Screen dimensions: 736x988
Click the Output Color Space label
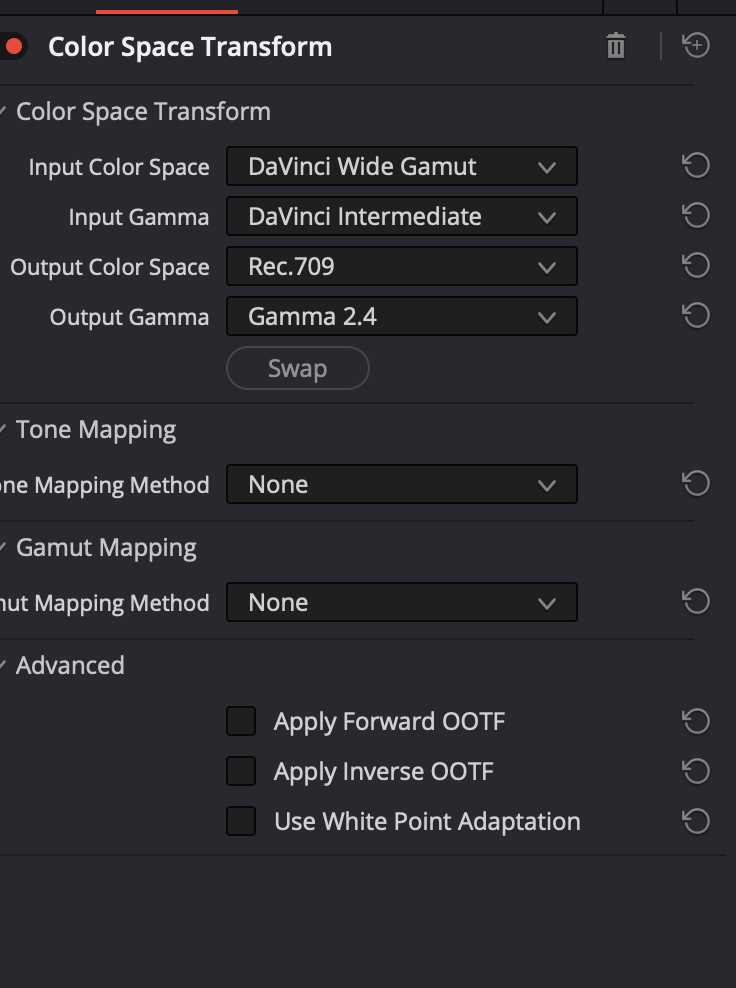[x=110, y=267]
